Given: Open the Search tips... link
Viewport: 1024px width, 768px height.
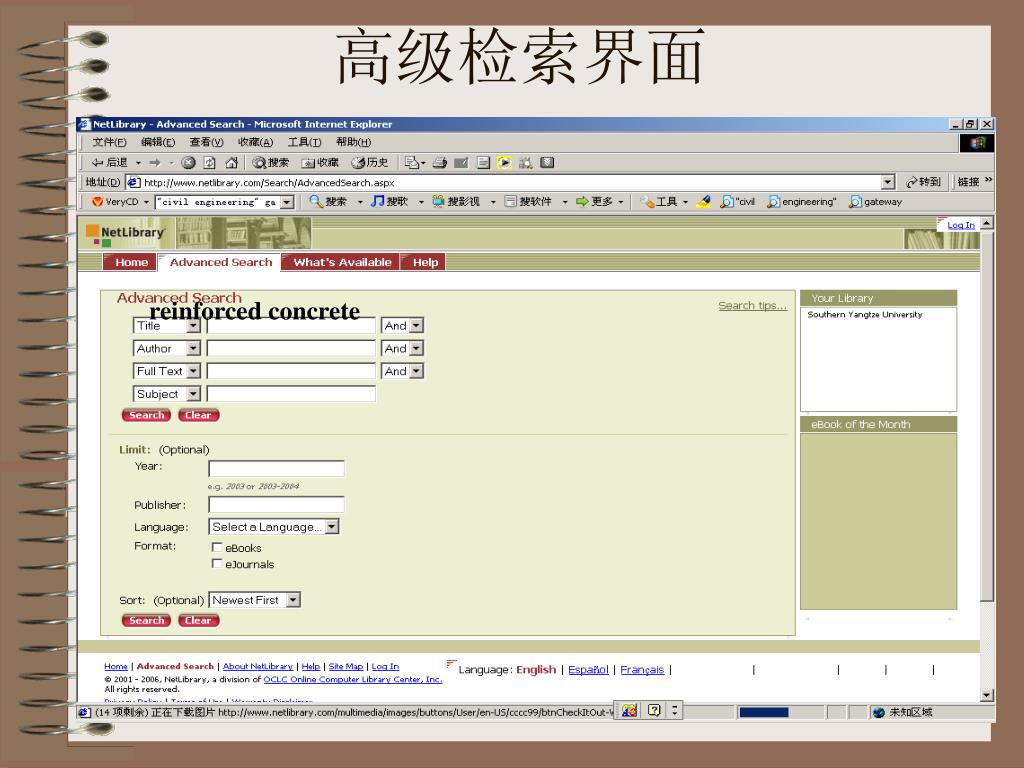Looking at the screenshot, I should click(752, 305).
